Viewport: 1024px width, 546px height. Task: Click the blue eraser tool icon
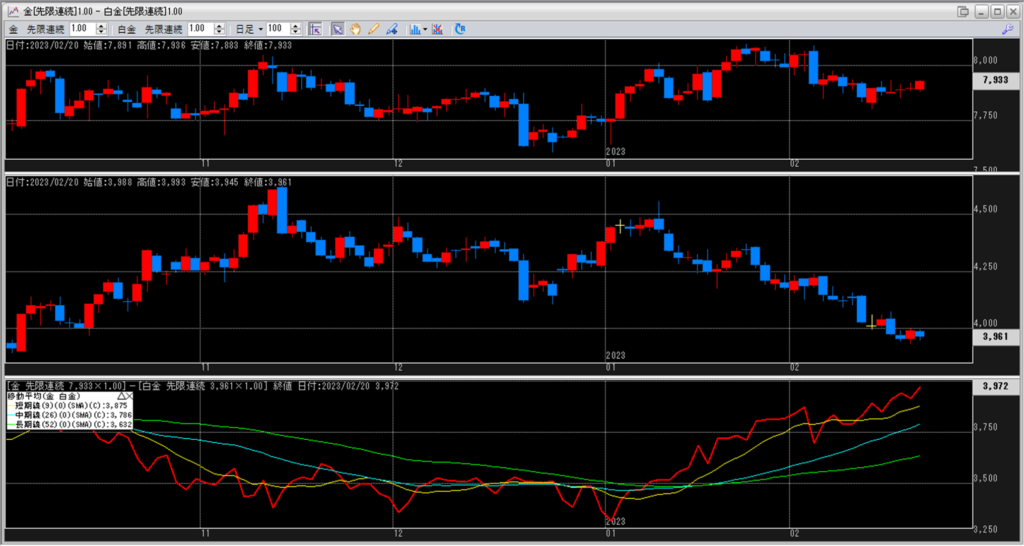[391, 29]
